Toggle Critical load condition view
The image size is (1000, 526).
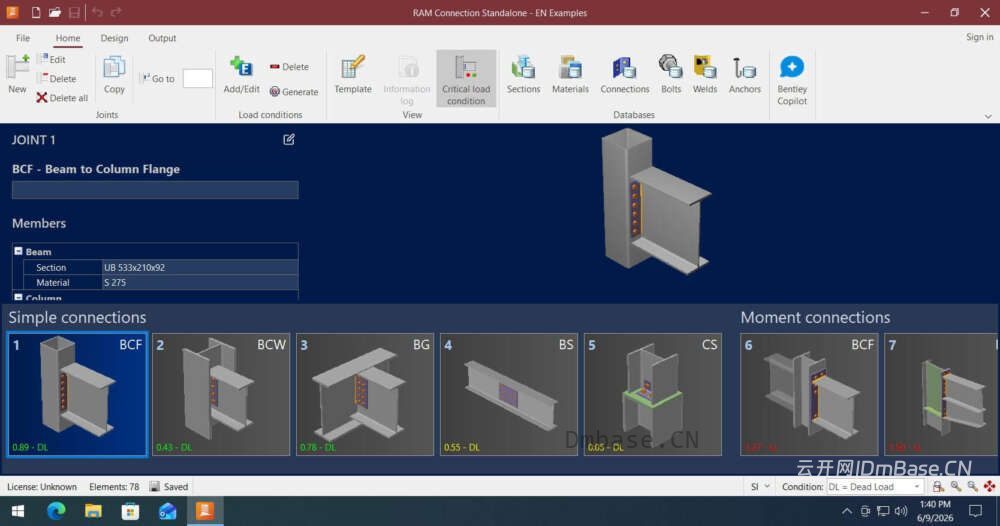[466, 79]
